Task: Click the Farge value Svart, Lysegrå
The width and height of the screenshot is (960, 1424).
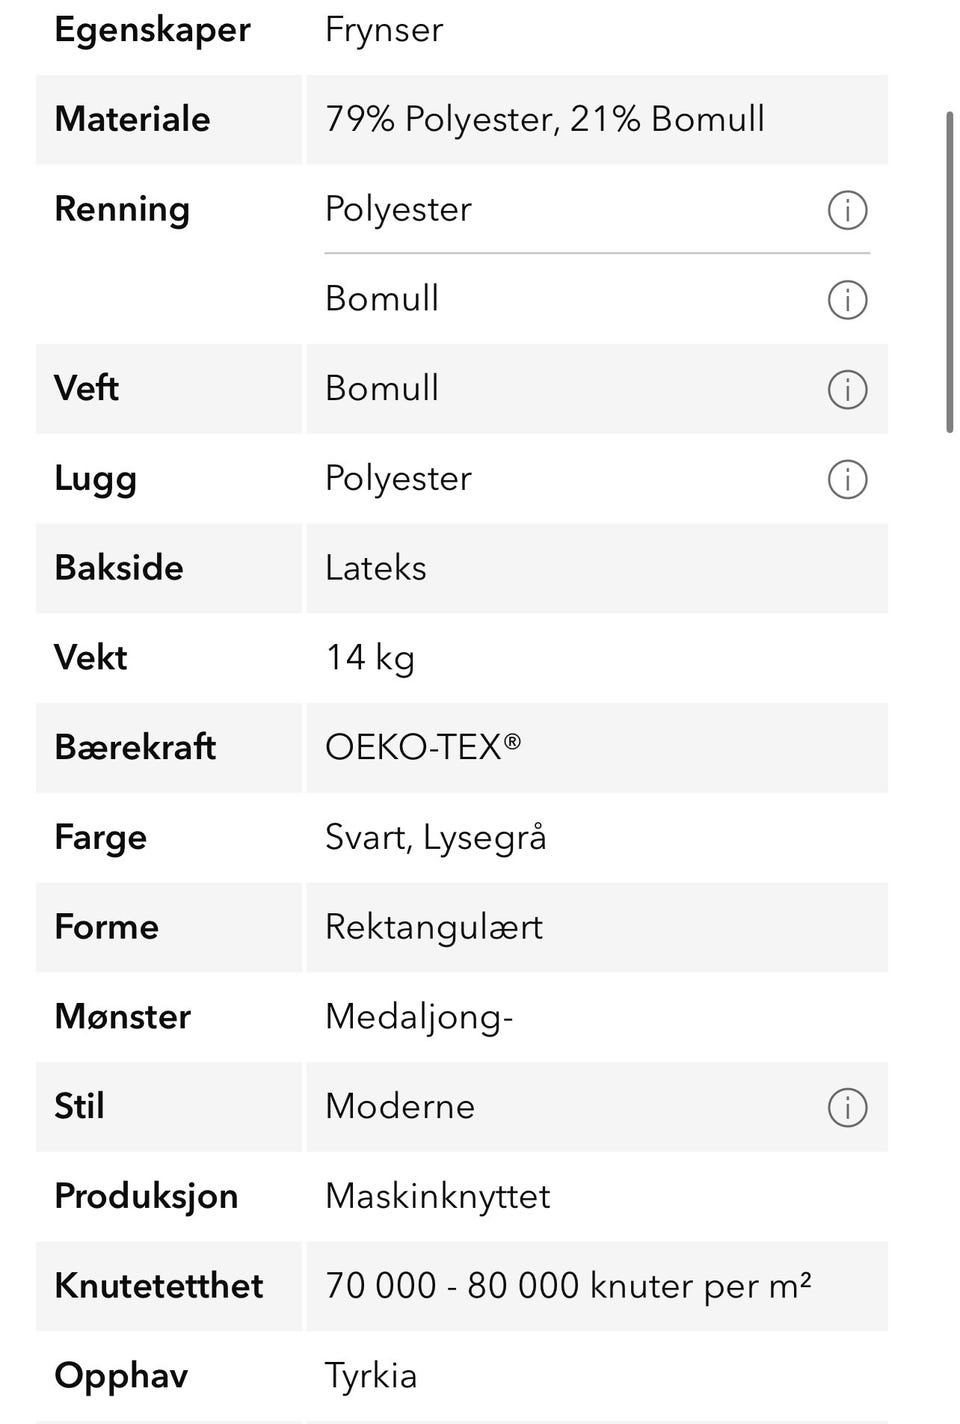Action: [x=436, y=837]
